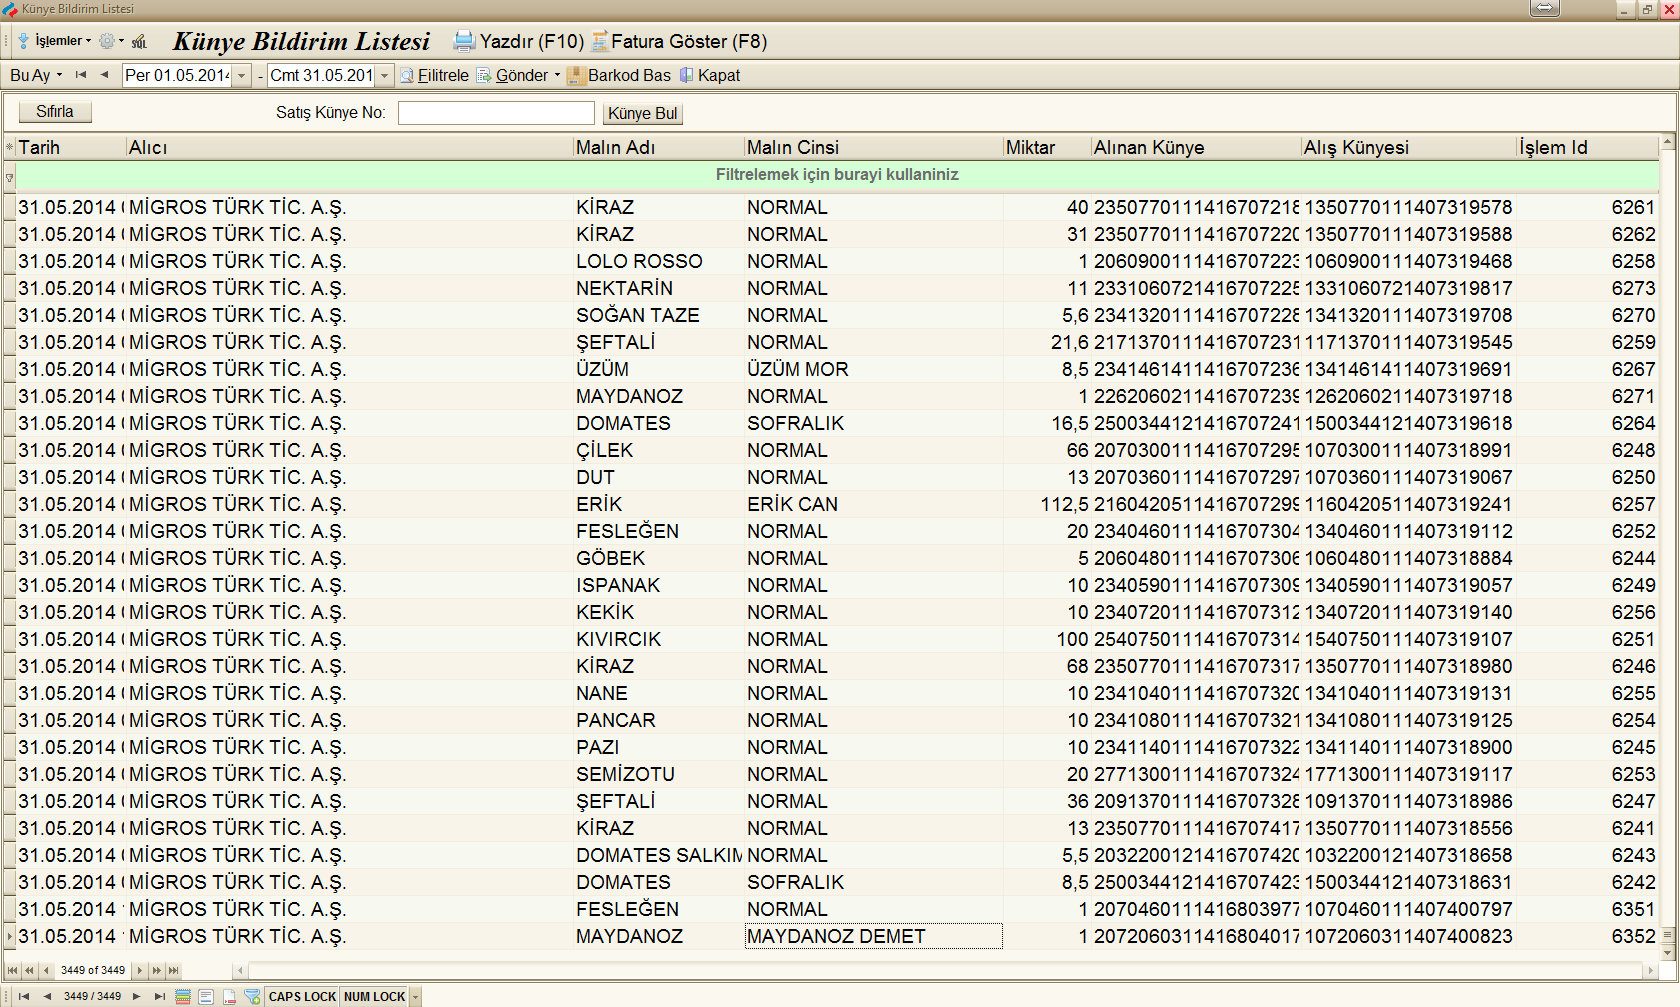Click the Sıfırla reset button
The height and width of the screenshot is (1007, 1680).
pos(55,112)
